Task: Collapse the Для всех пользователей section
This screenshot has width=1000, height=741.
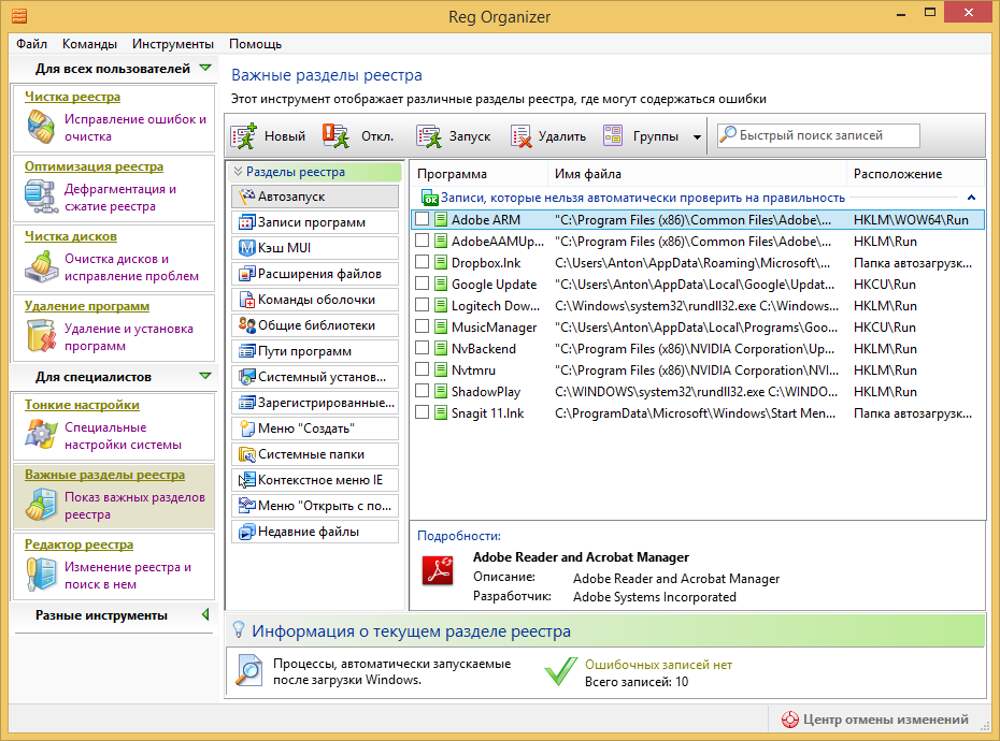Action: tap(205, 69)
